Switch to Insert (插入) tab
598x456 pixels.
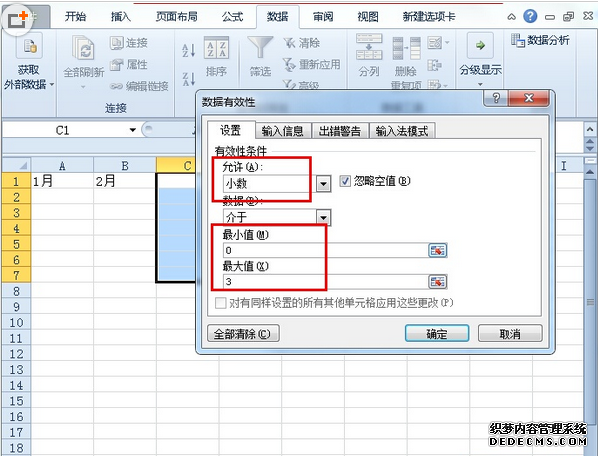point(121,17)
